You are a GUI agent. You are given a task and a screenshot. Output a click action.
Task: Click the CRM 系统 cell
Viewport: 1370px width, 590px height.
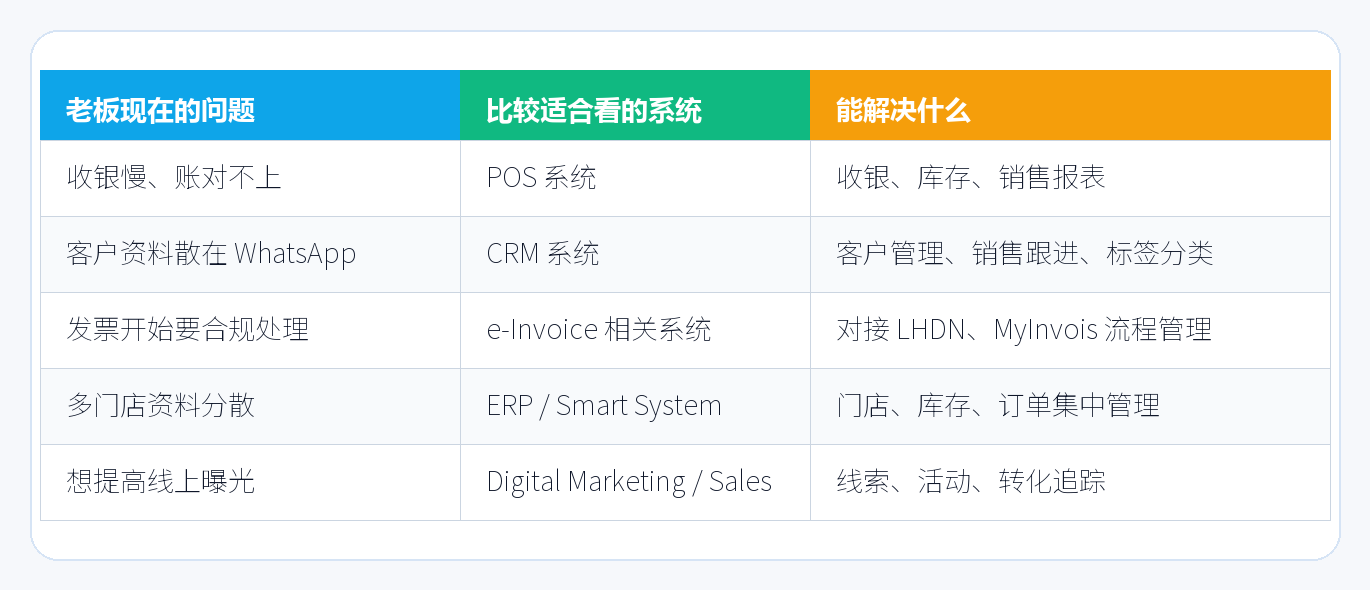pyautogui.click(x=635, y=254)
